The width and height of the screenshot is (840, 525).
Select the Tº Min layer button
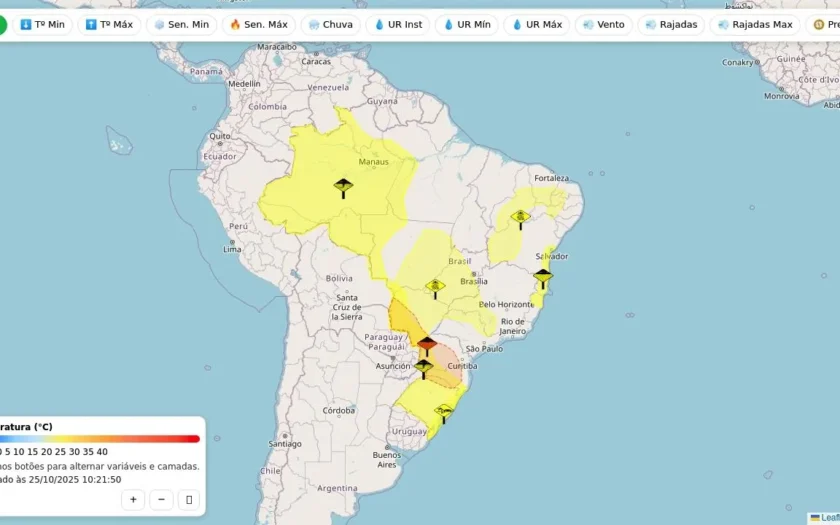[x=42, y=25]
